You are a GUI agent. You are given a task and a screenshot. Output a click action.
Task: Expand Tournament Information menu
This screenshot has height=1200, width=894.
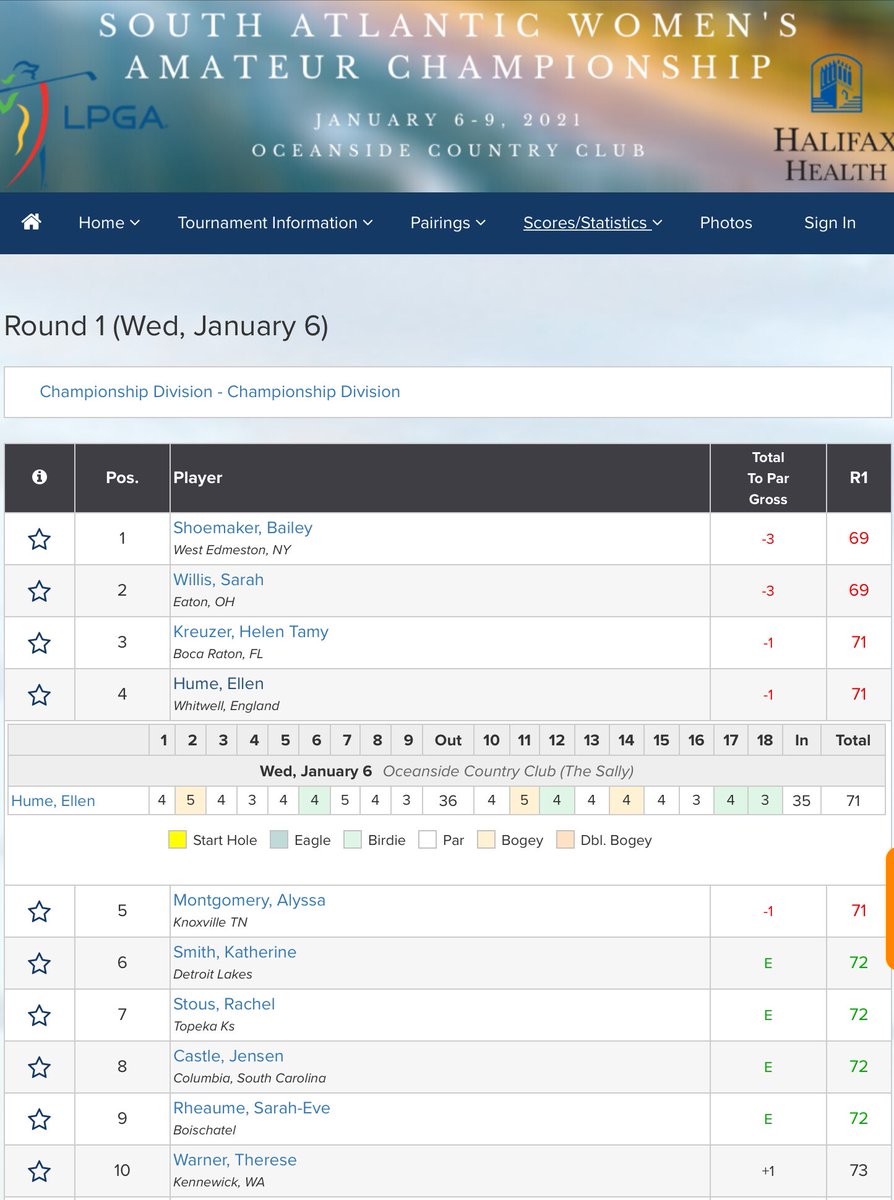pyautogui.click(x=275, y=223)
